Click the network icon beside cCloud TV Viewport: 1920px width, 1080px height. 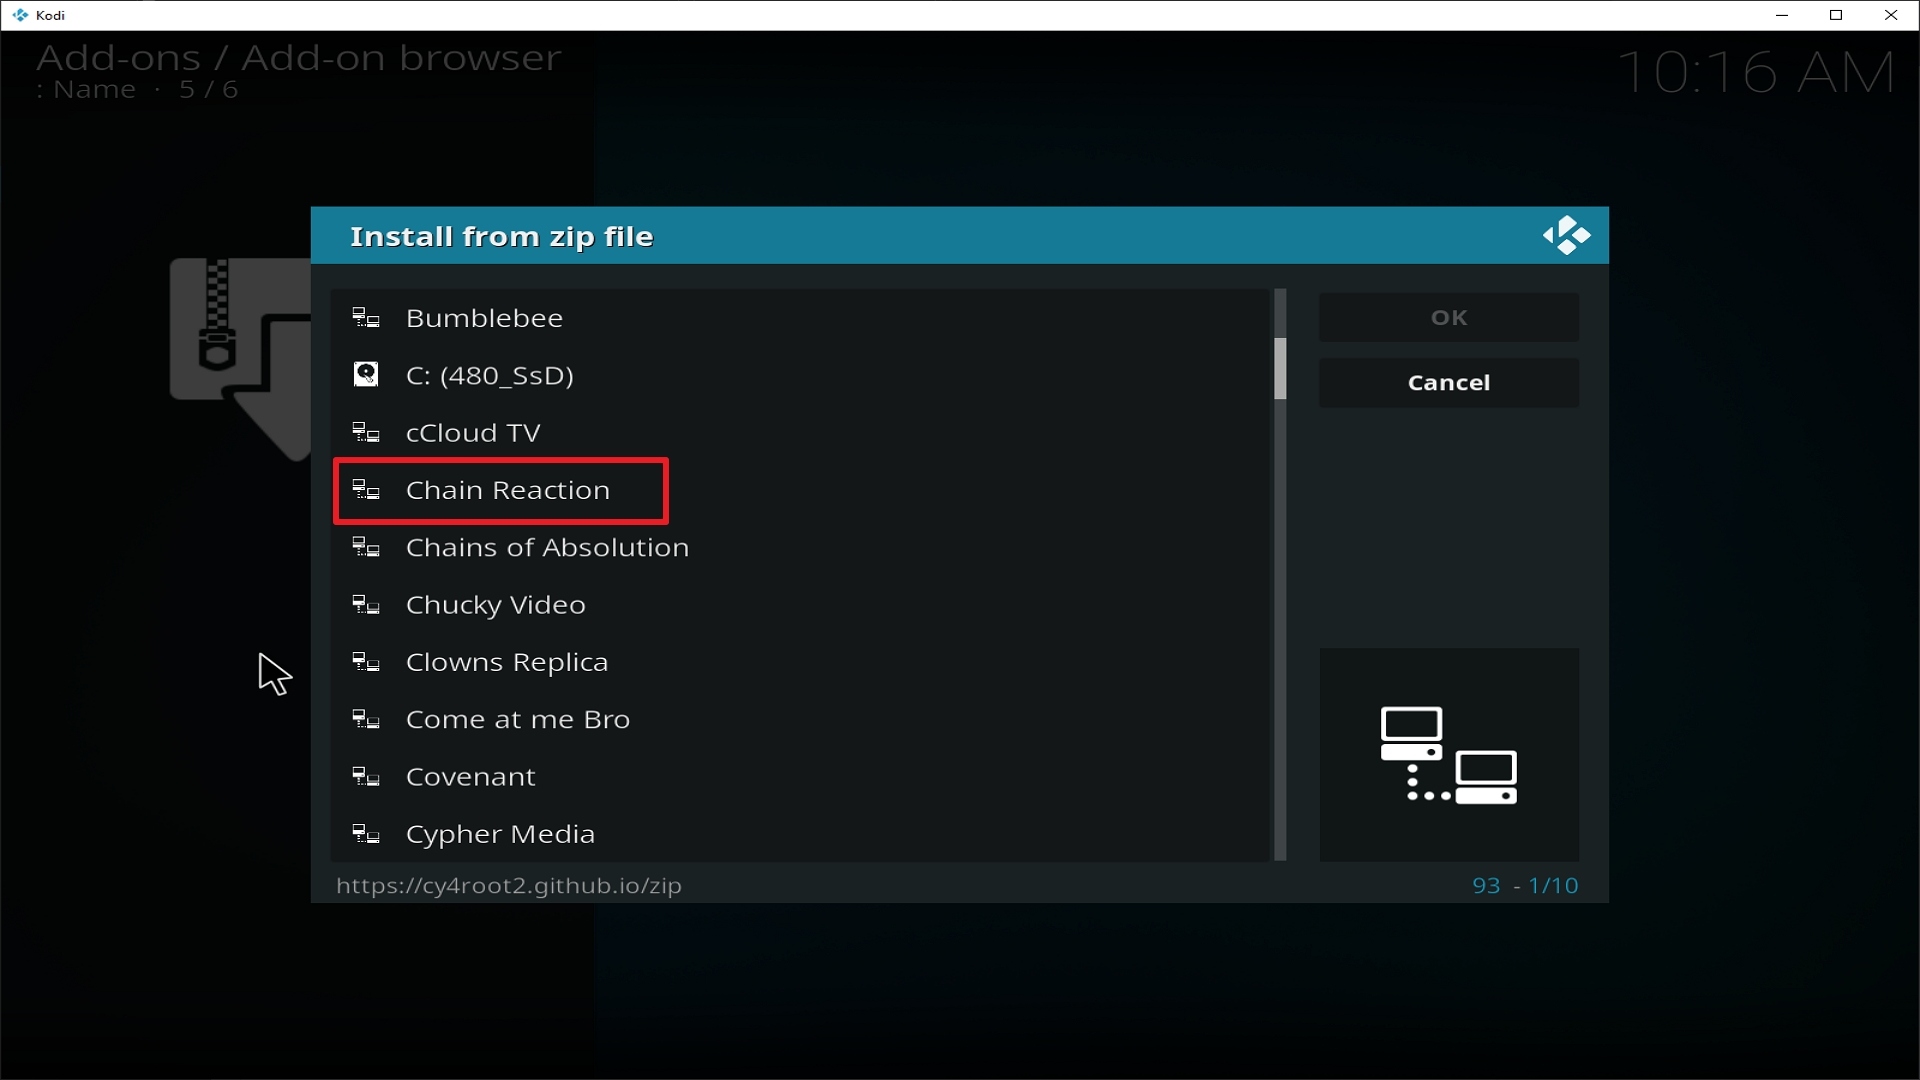[x=366, y=433]
